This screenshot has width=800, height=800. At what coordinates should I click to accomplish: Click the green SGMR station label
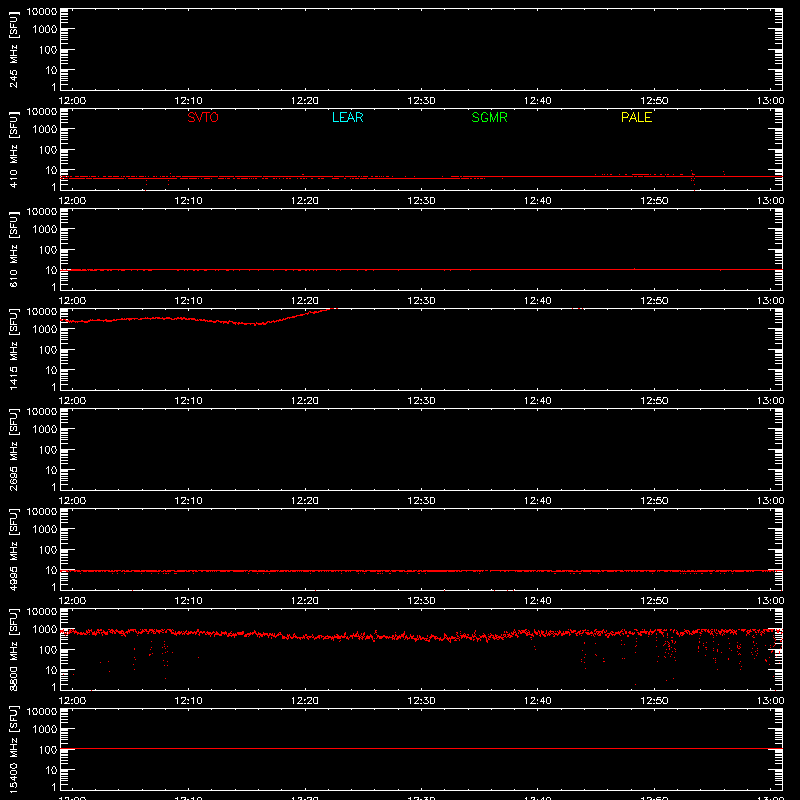pos(489,117)
